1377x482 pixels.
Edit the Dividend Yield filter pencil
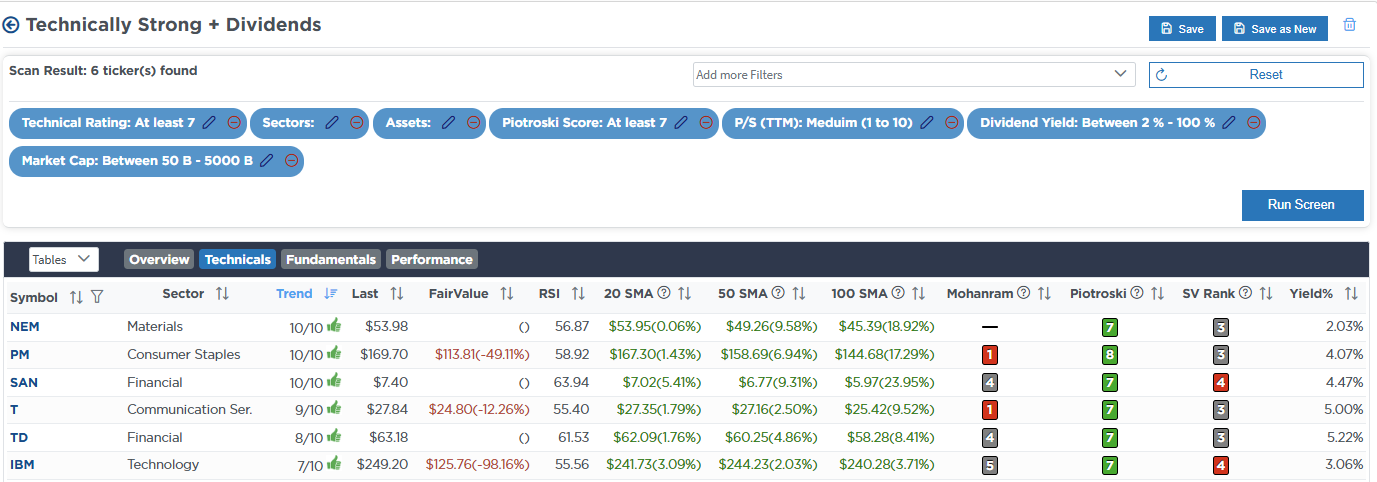point(1229,123)
